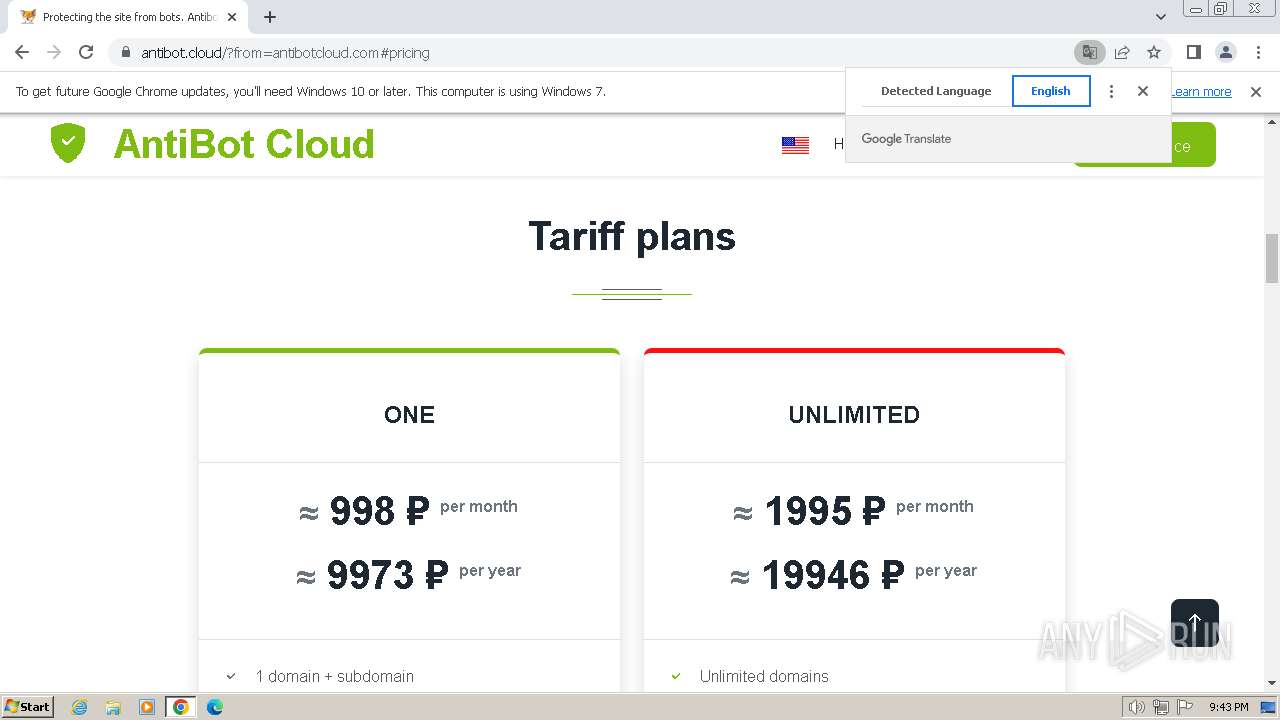The image size is (1280, 720).
Task: Click the Tariff plans heading
Action: pyautogui.click(x=632, y=237)
